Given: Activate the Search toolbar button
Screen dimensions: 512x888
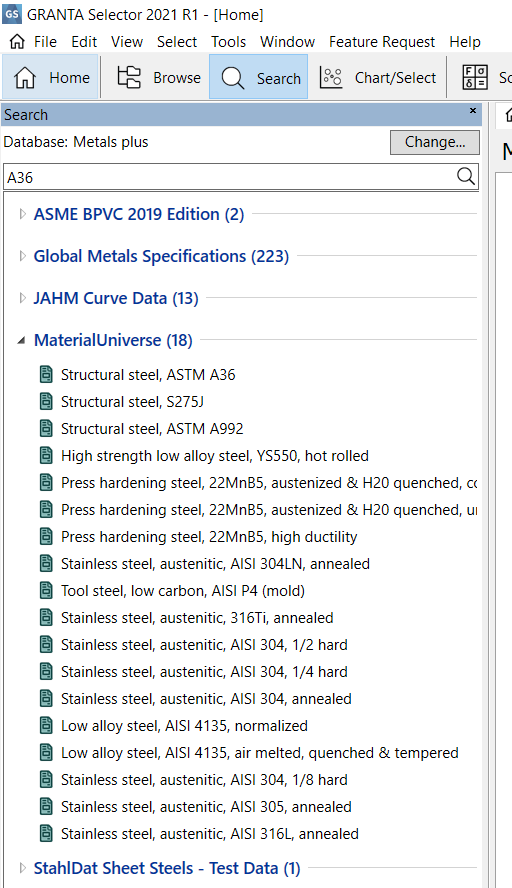Looking at the screenshot, I should pyautogui.click(x=259, y=78).
